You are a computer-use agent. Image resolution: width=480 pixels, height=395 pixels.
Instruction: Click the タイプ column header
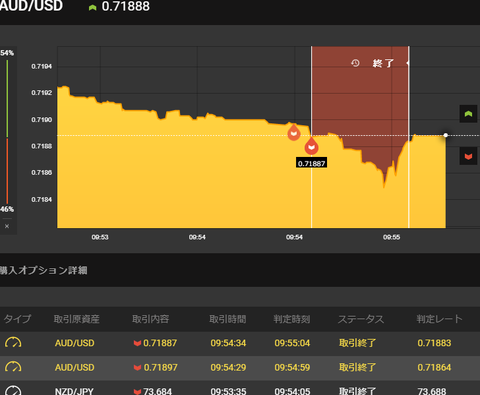pos(17,319)
